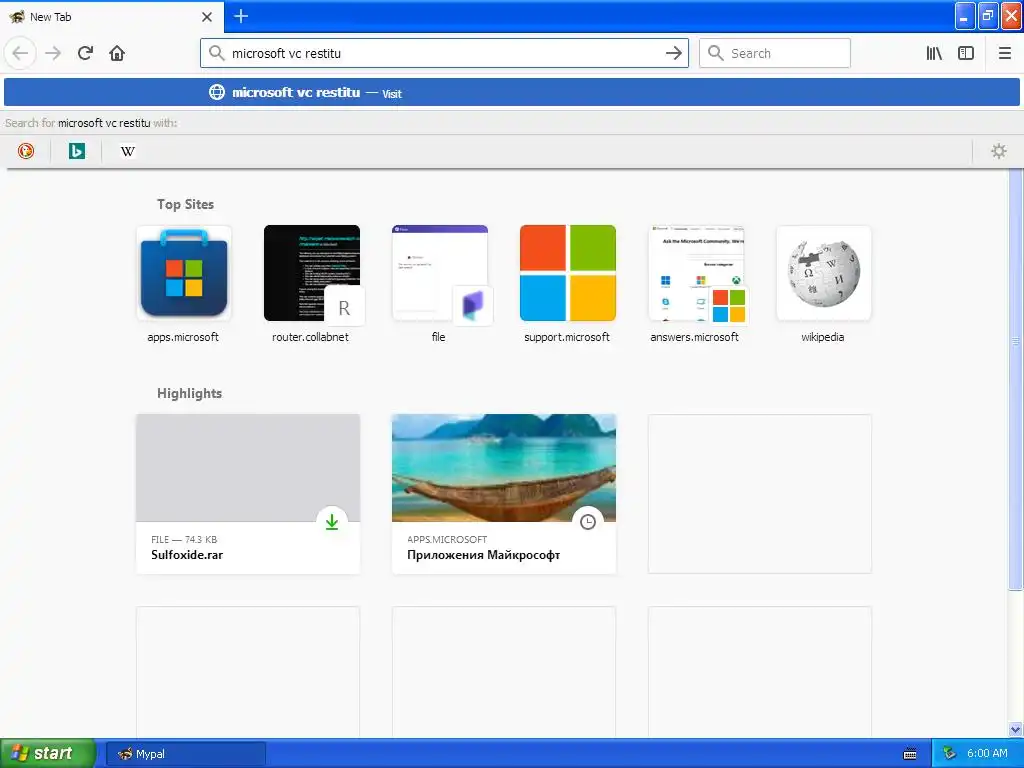The image size is (1024, 768).
Task: Open the Приложения Майкрософт highlight card
Action: click(x=504, y=494)
